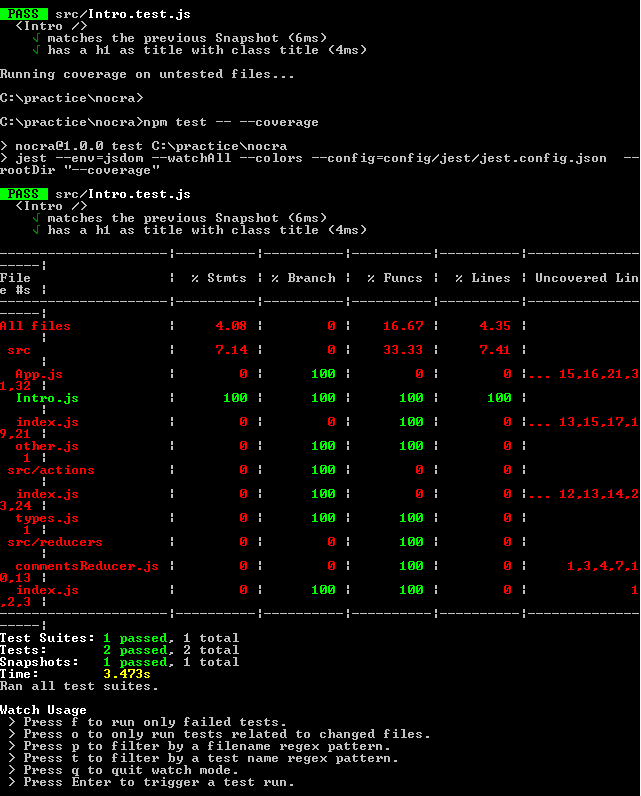Click types.js % Branch value 100
Image resolution: width=641 pixels, height=796 pixels.
[x=323, y=518]
